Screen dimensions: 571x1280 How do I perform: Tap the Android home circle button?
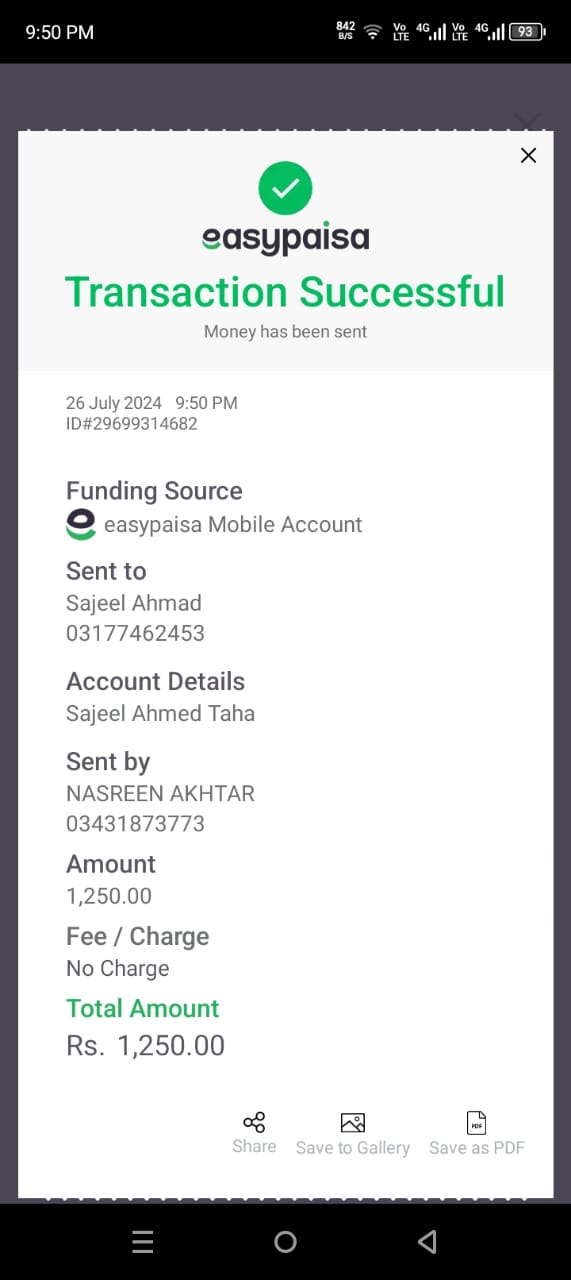coord(285,1242)
